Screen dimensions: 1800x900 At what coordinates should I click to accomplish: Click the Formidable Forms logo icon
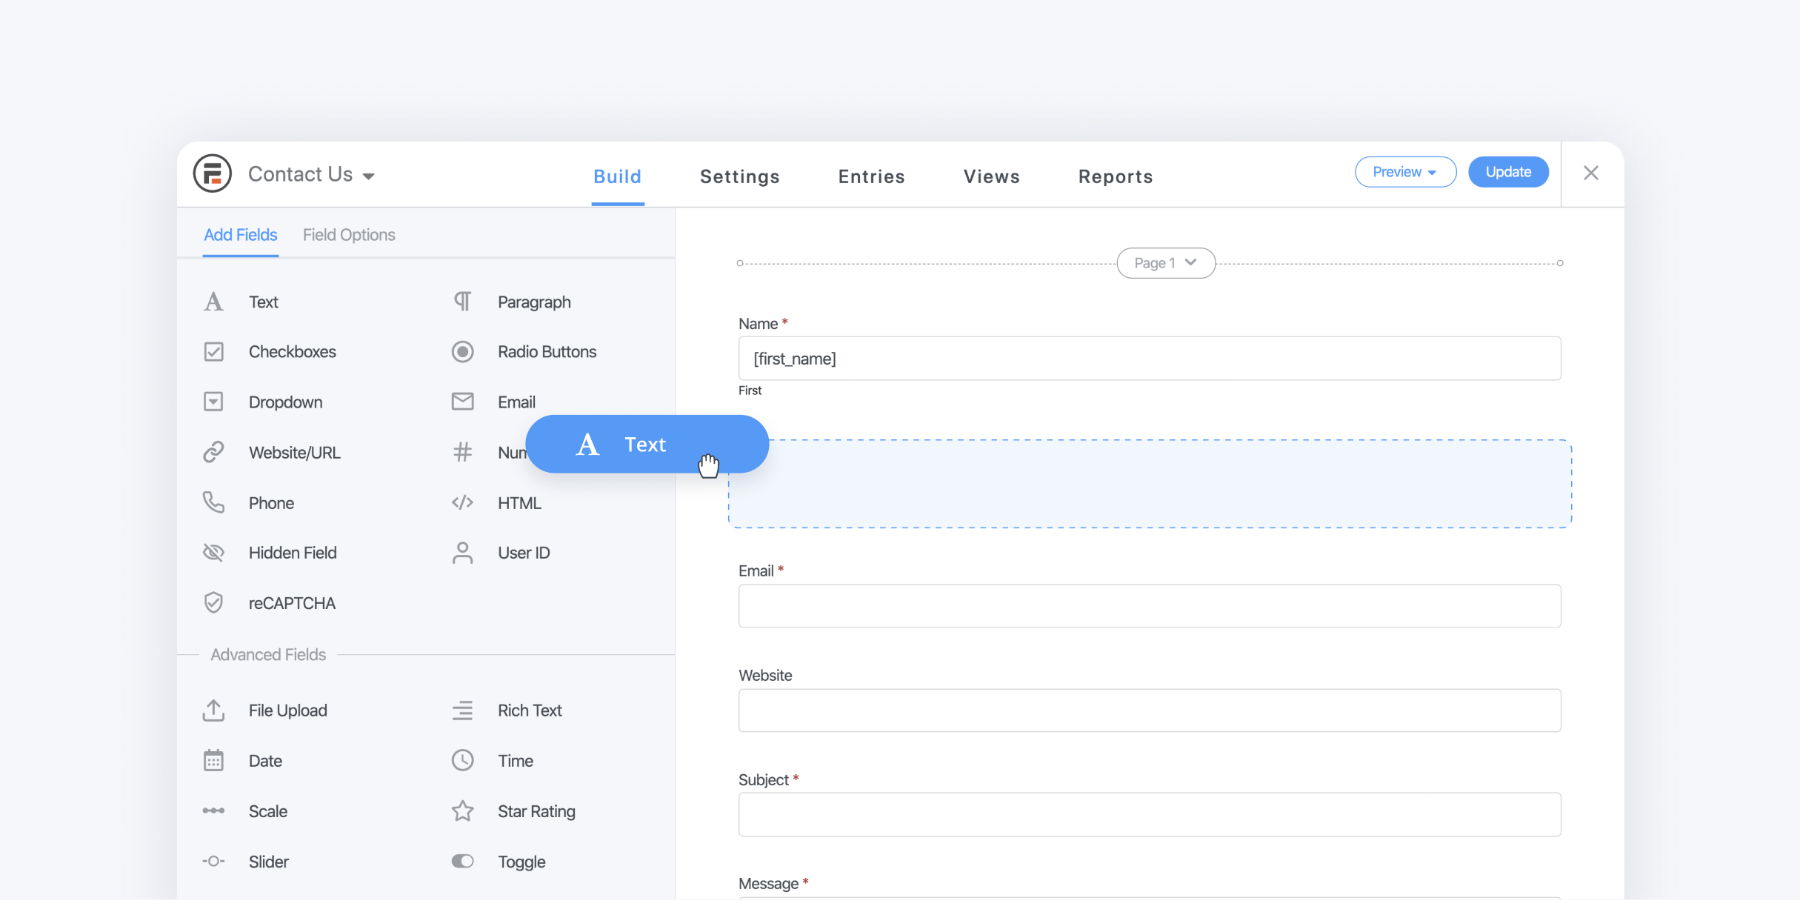212,174
